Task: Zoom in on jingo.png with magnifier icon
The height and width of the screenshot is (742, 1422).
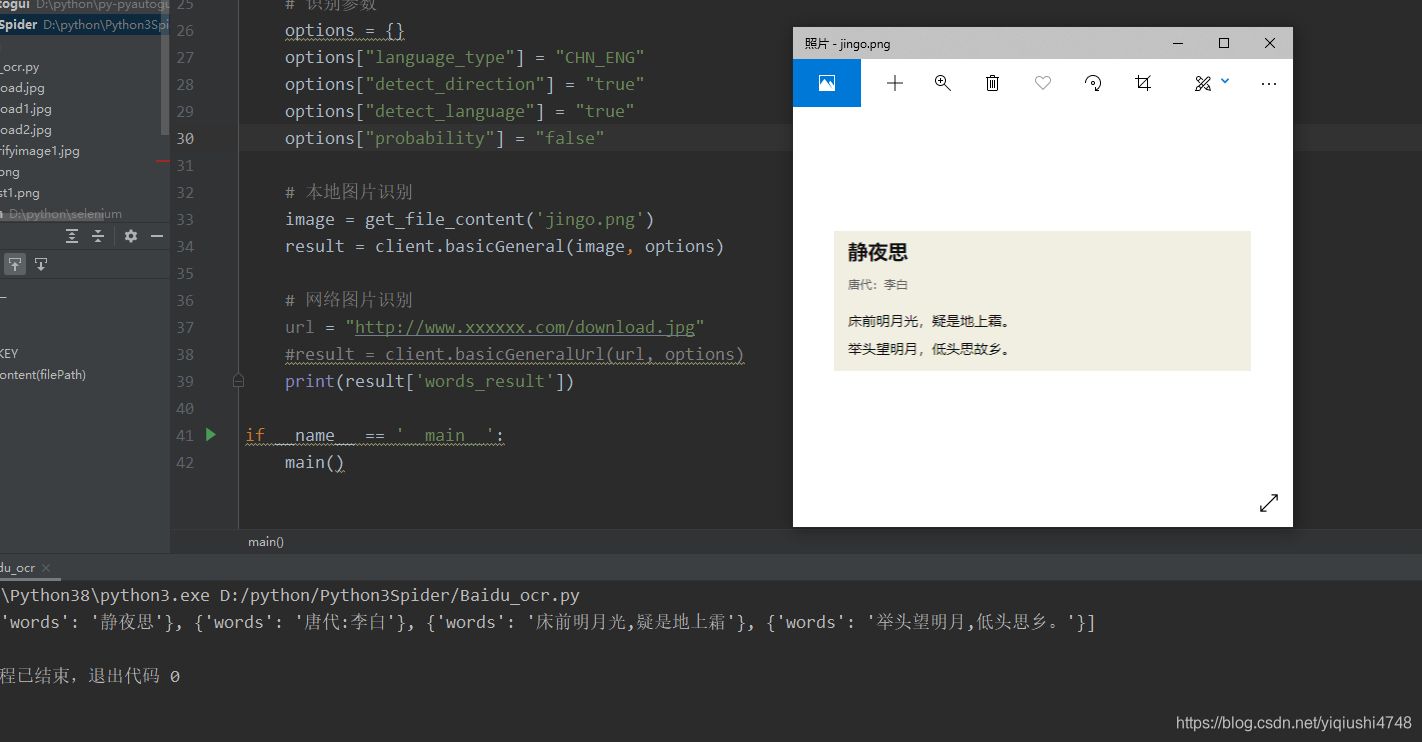Action: point(942,83)
